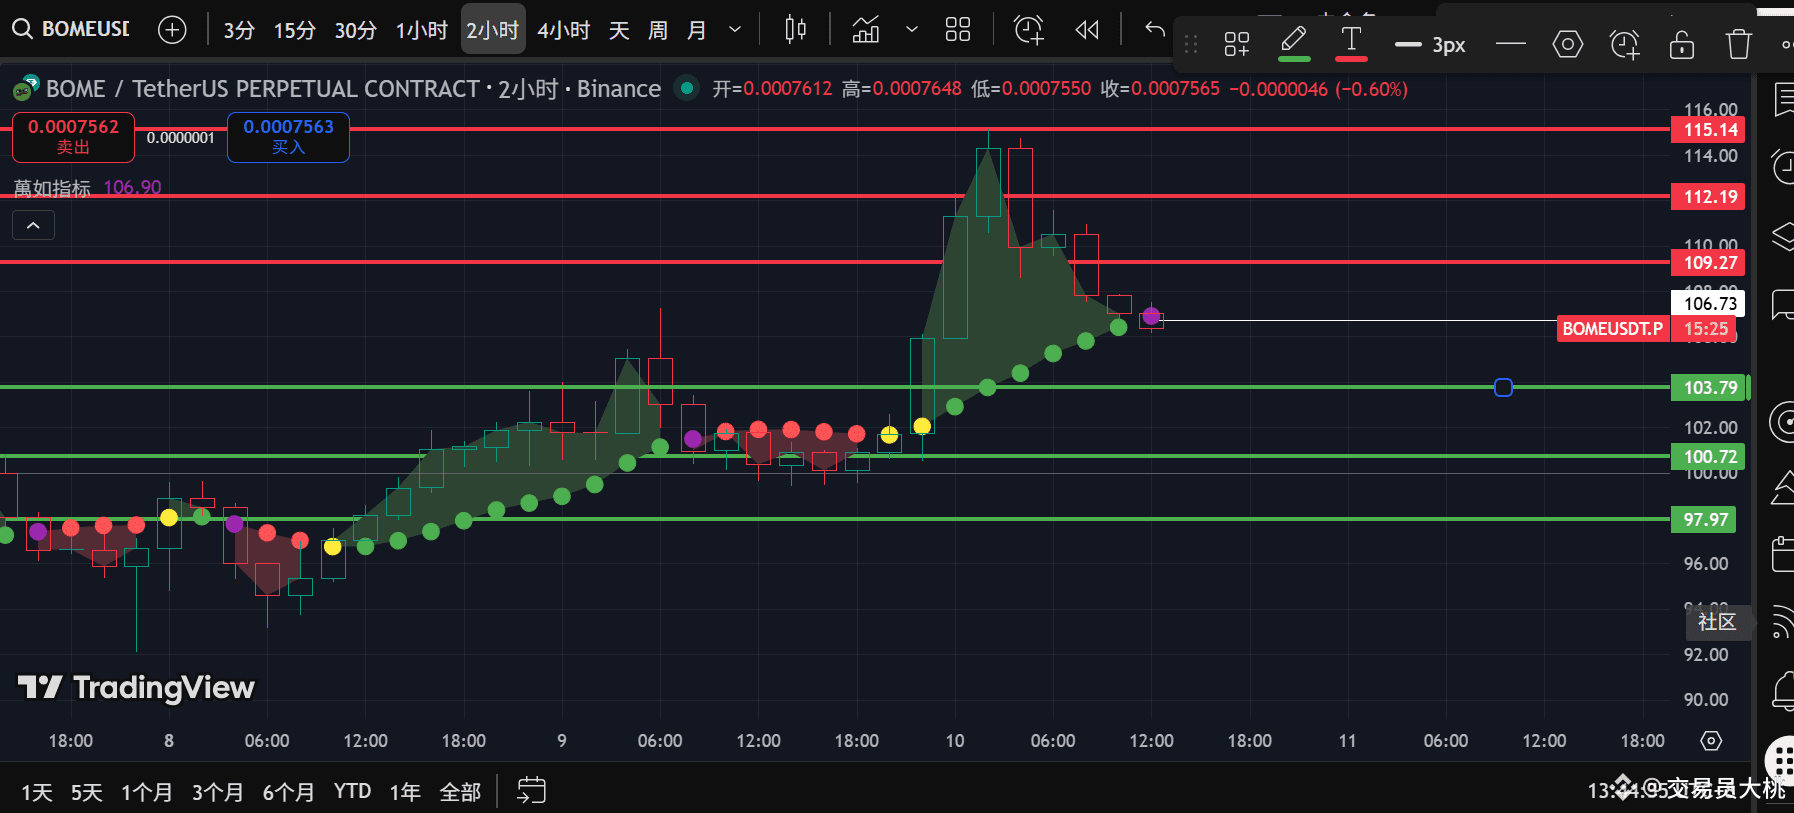This screenshot has height=813, width=1794.
Task: Change the green line color via pencil icon
Action: click(x=1294, y=43)
